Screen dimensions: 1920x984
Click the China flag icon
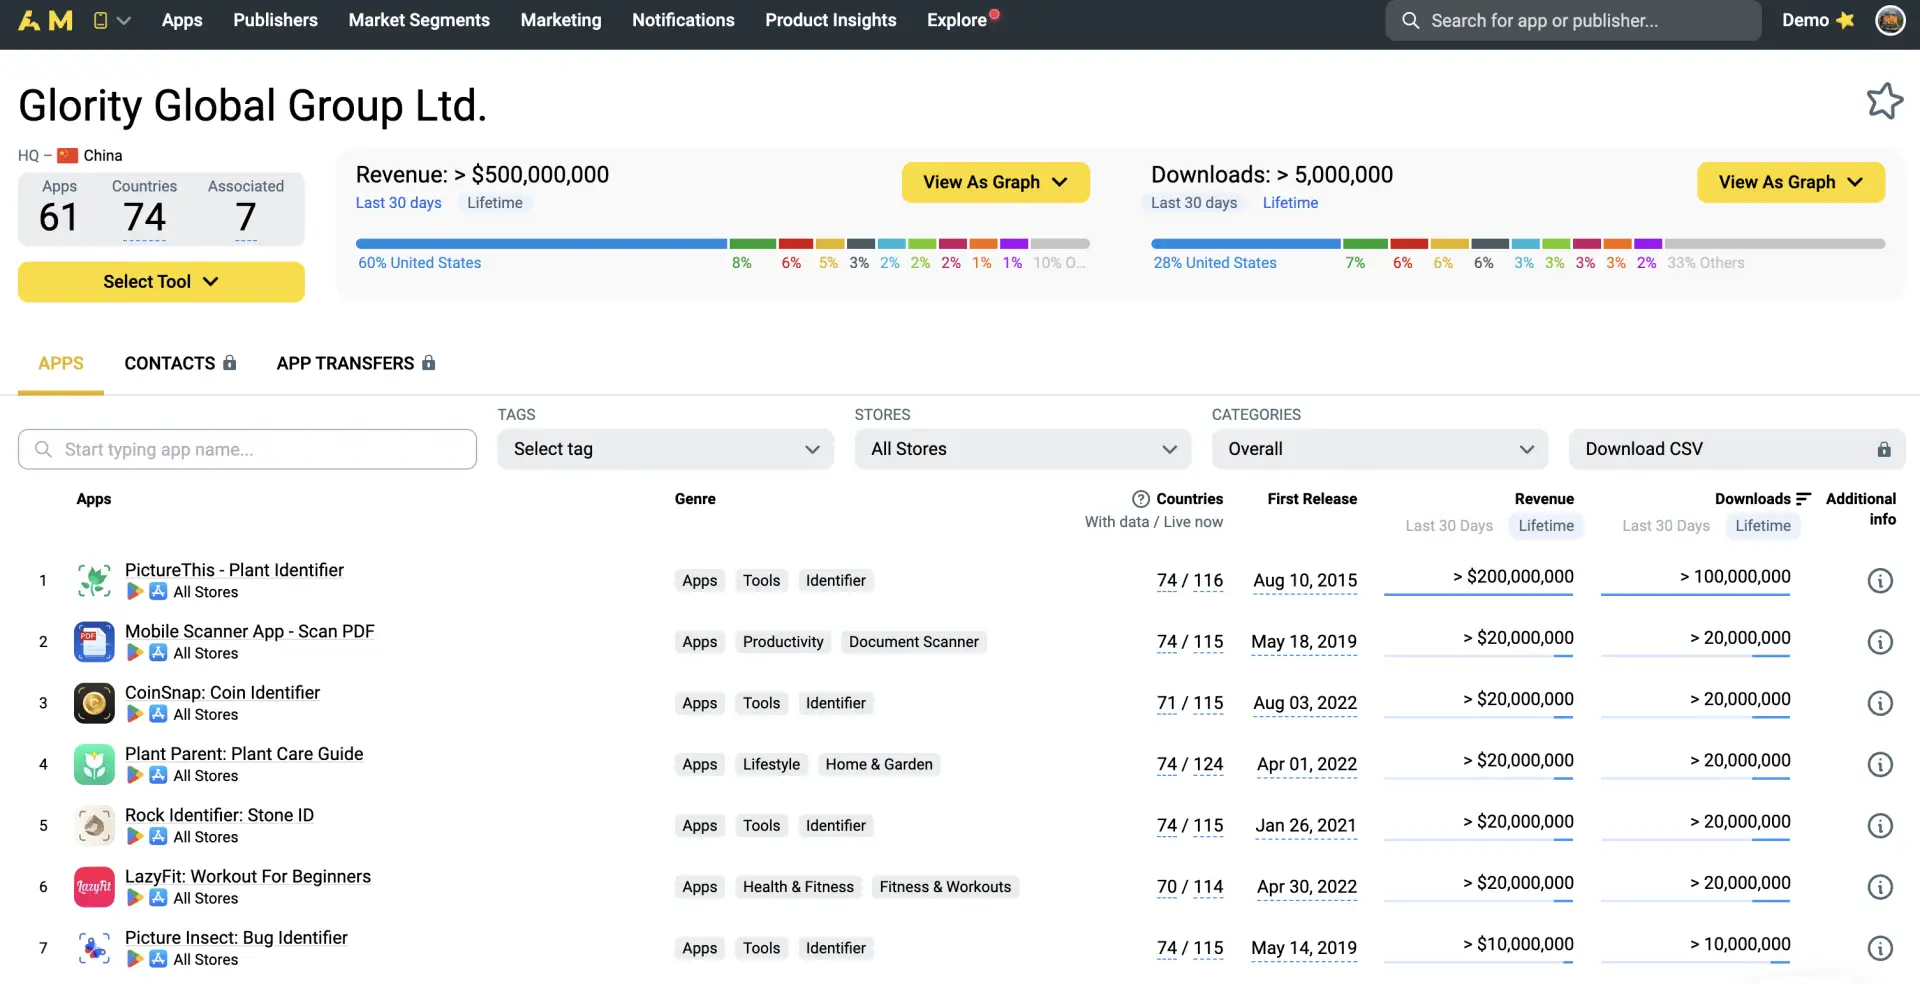[x=68, y=156]
